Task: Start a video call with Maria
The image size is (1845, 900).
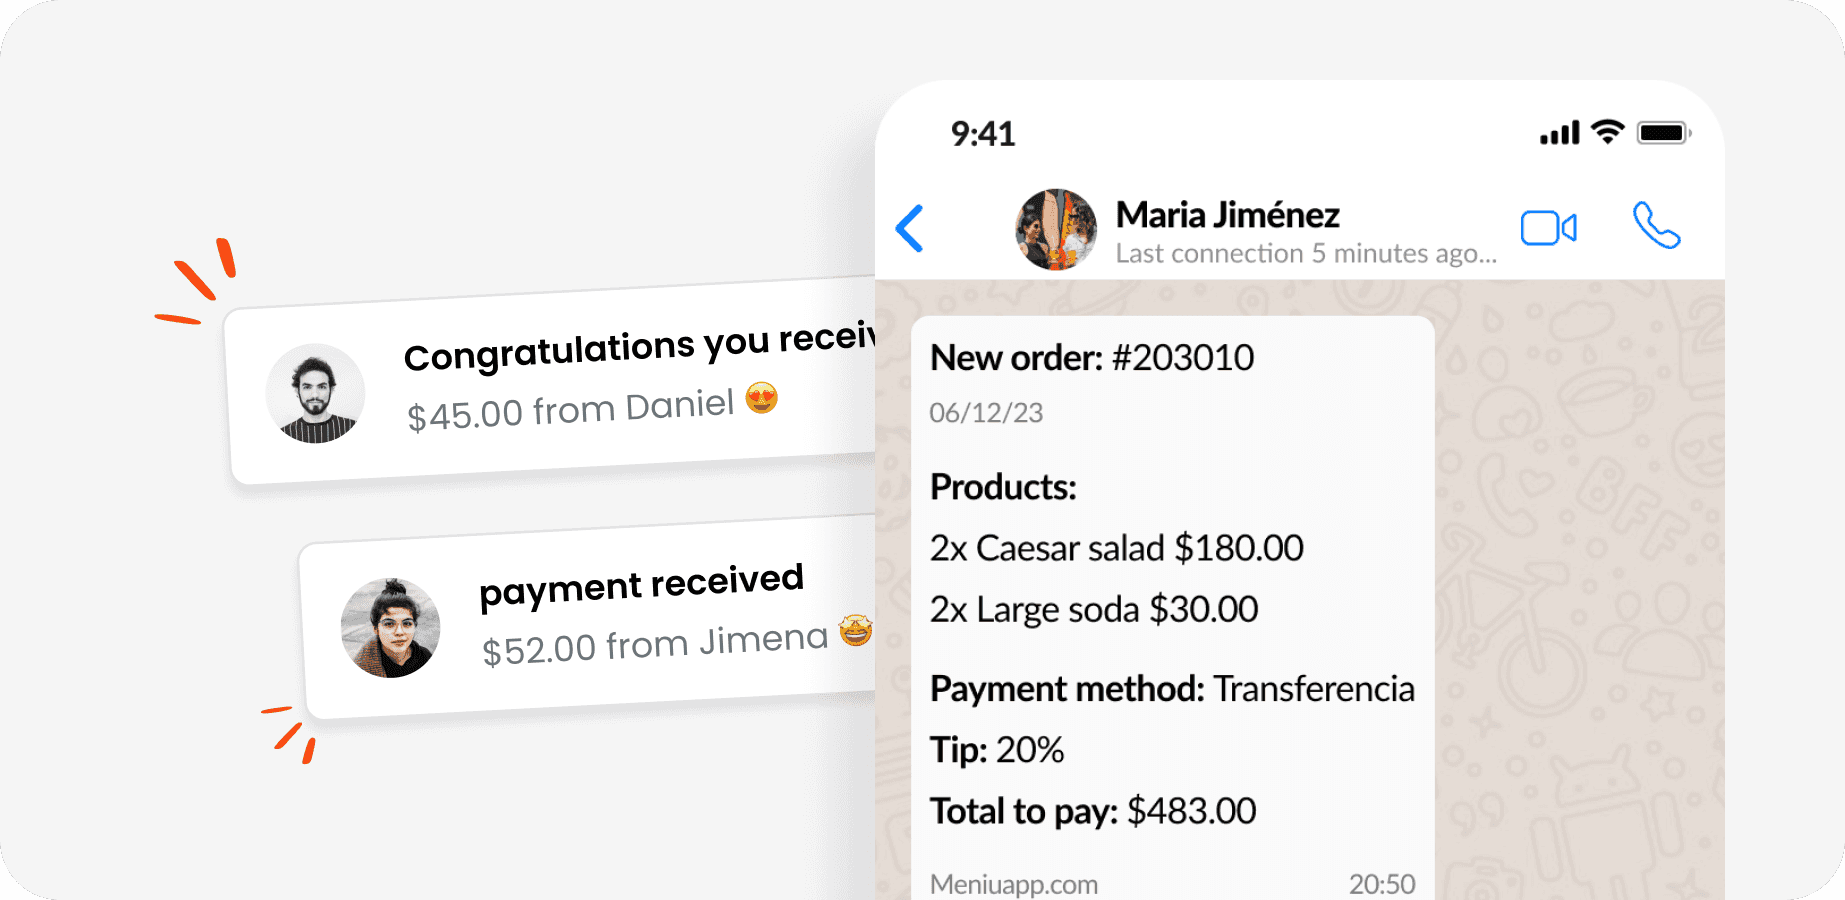Action: pos(1548,228)
